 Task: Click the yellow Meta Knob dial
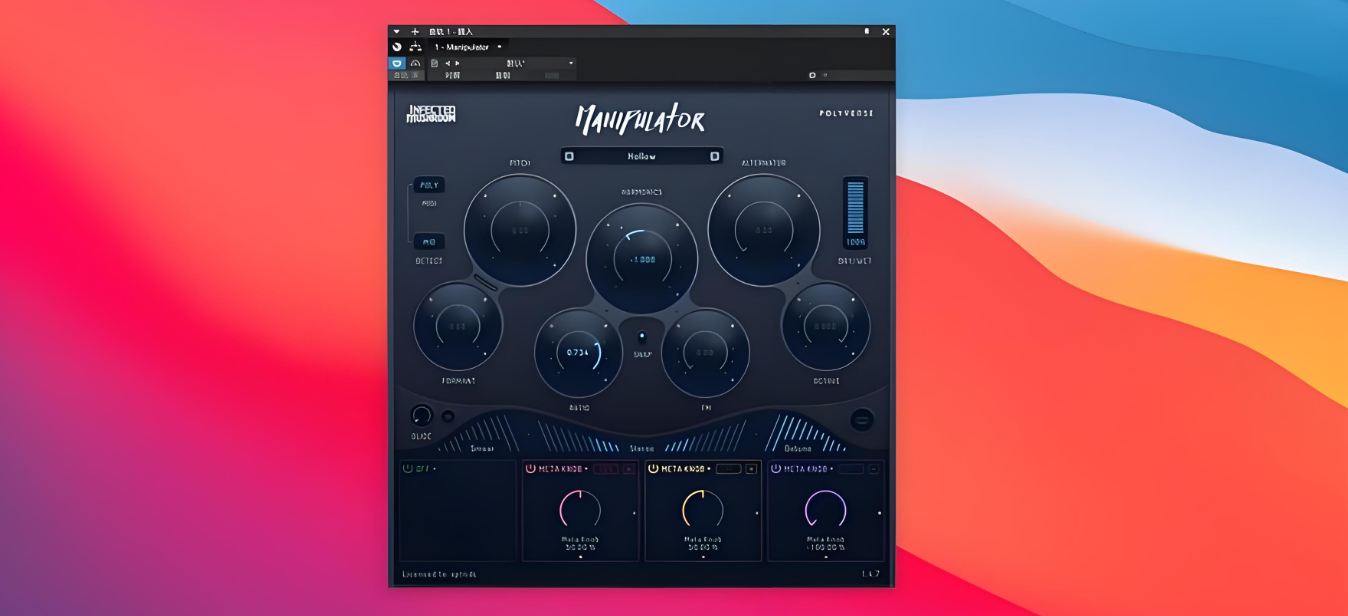[x=702, y=509]
